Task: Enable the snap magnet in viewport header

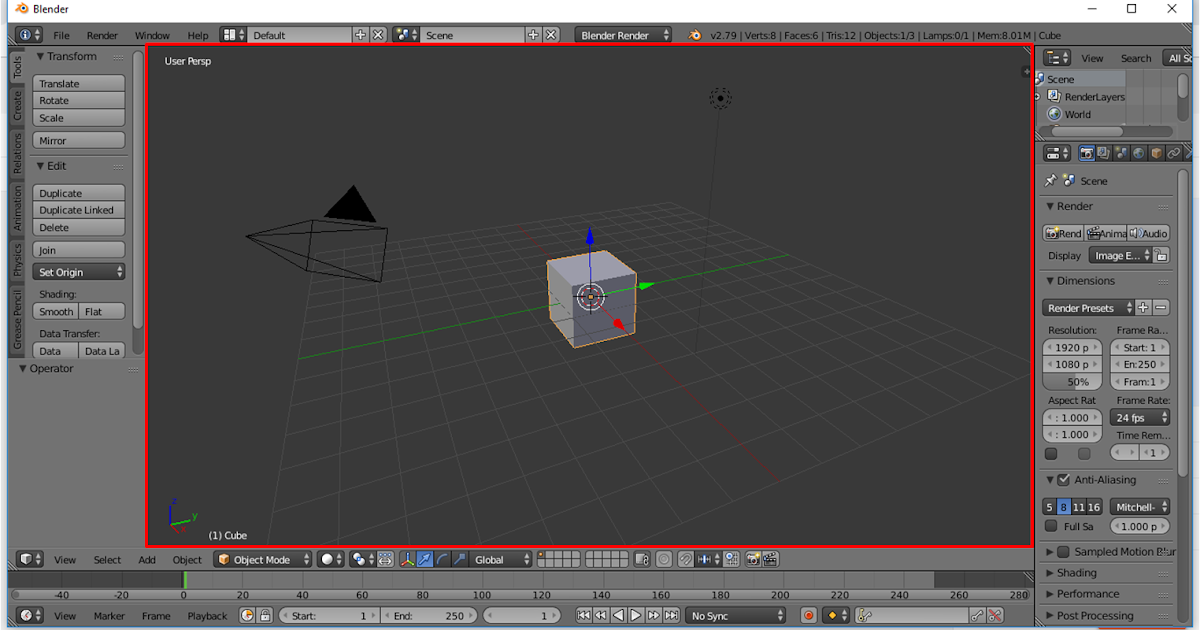Action: tap(687, 559)
